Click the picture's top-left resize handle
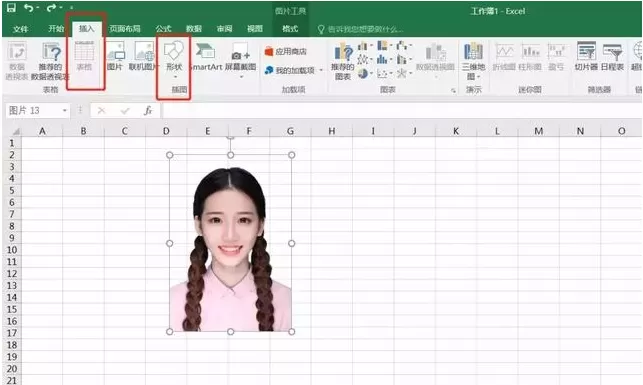643x385 pixels. coord(169,155)
